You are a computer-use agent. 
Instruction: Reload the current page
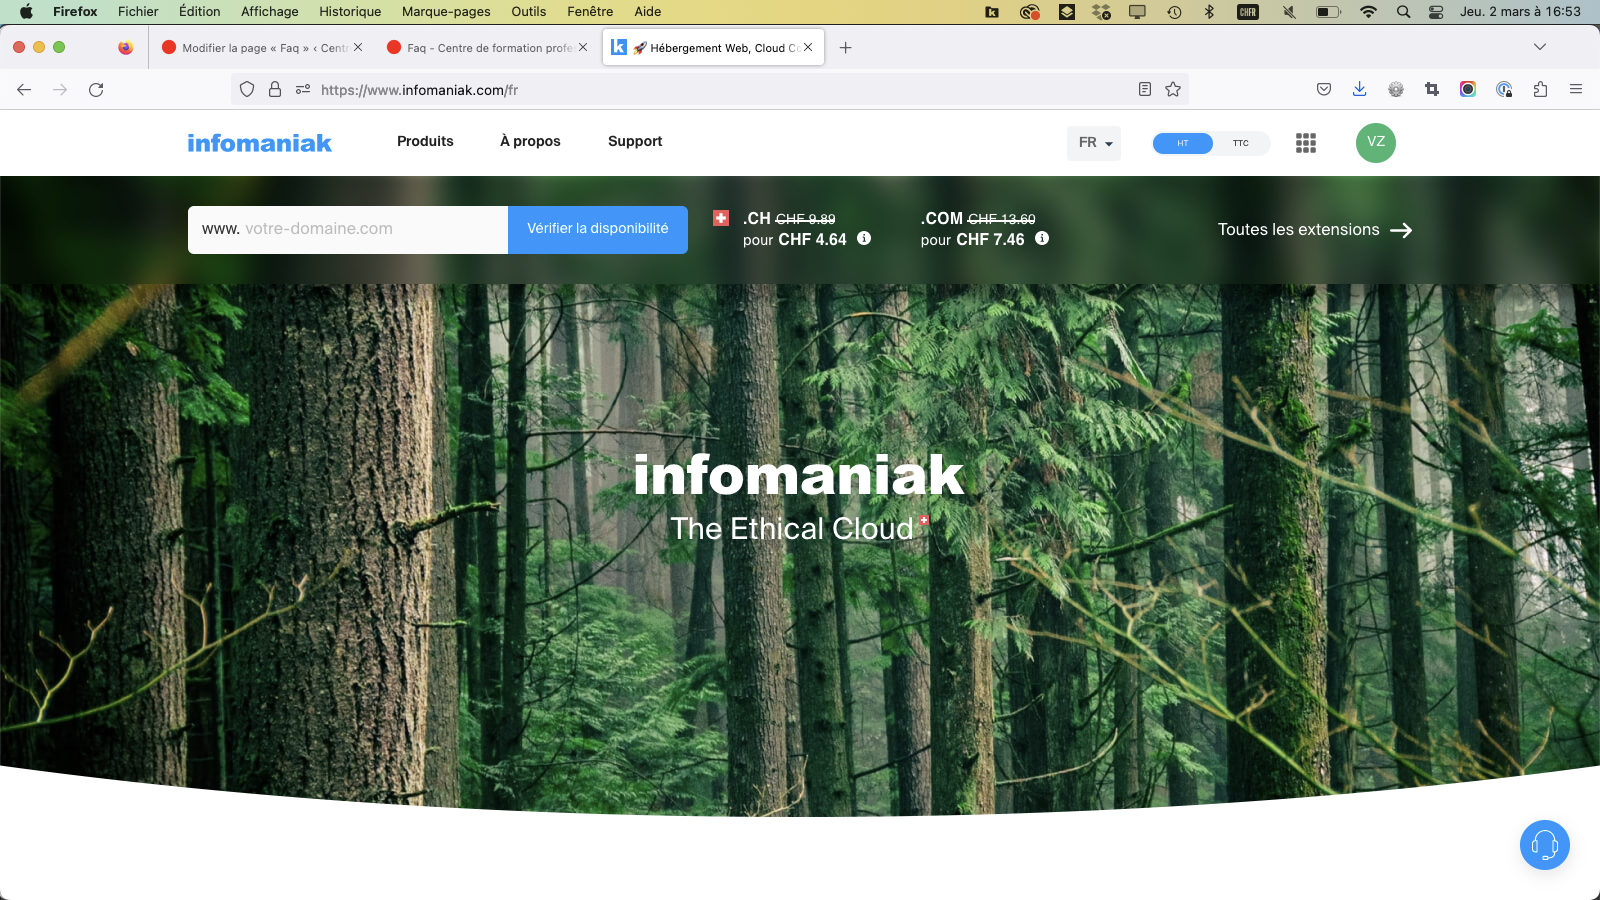pos(96,90)
